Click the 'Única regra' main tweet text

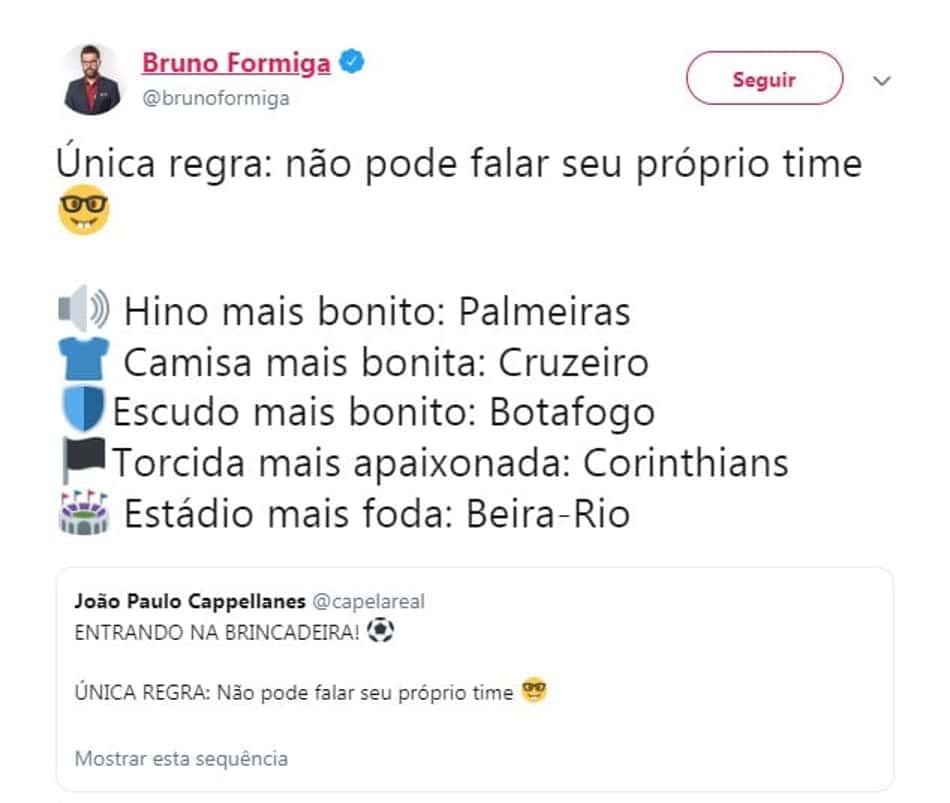(459, 164)
